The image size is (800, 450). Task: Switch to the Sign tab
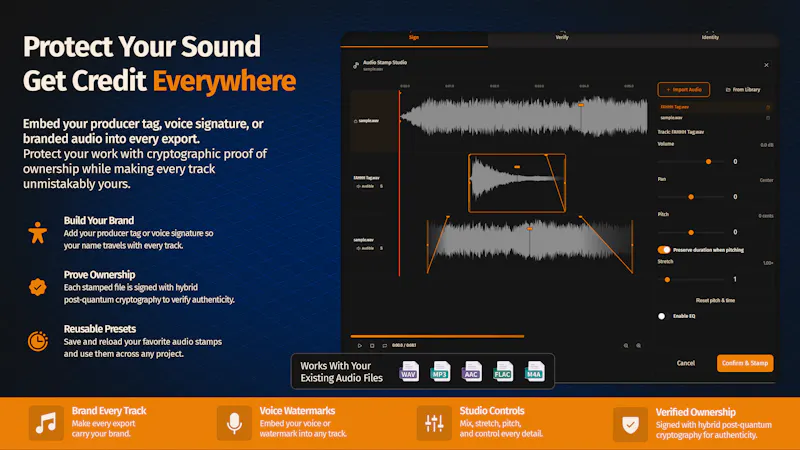[x=414, y=38]
